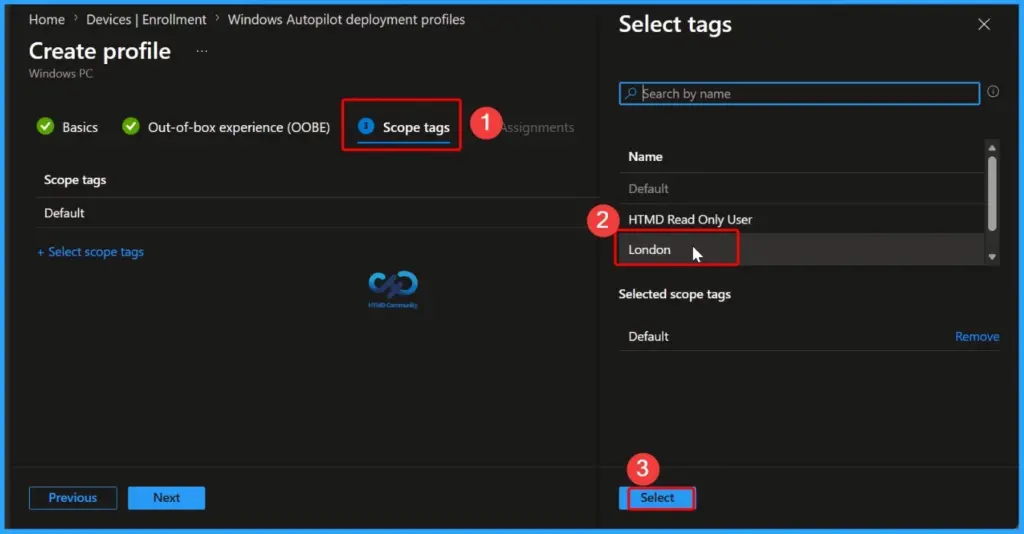Open the Home breadcrumb link
The image size is (1024, 534).
46,20
